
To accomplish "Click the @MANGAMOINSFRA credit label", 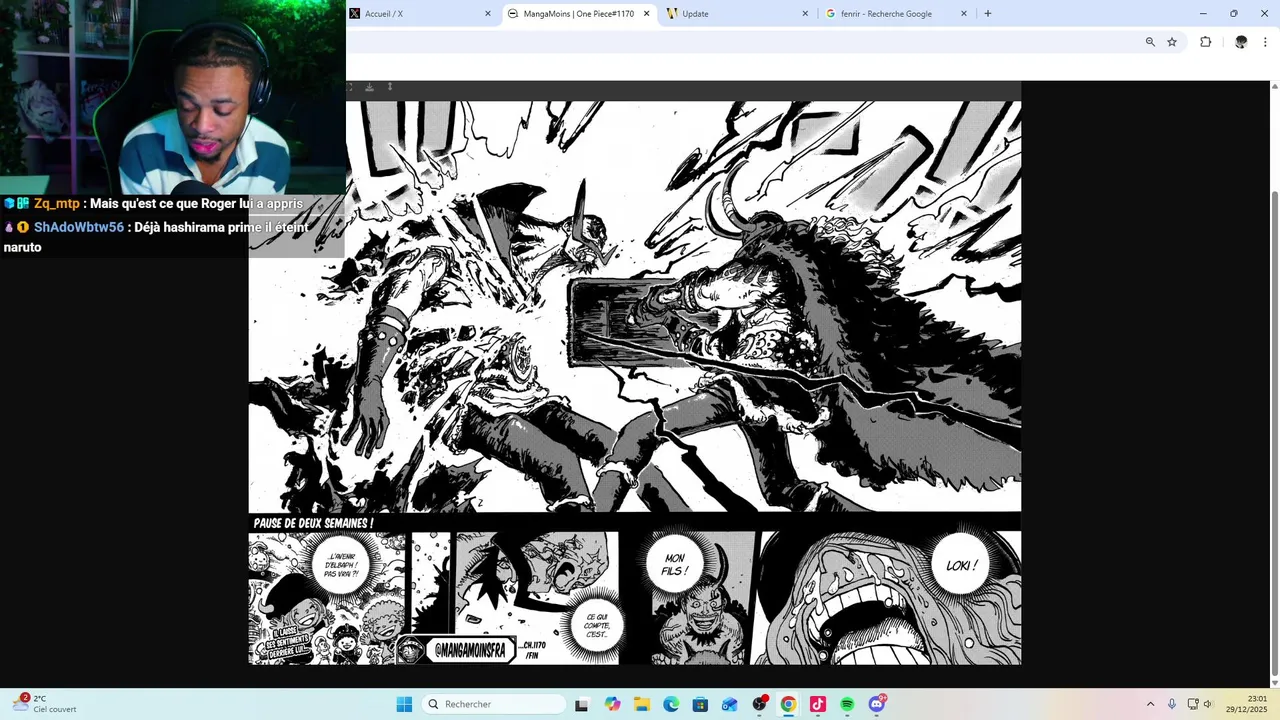I will click(x=472, y=650).
